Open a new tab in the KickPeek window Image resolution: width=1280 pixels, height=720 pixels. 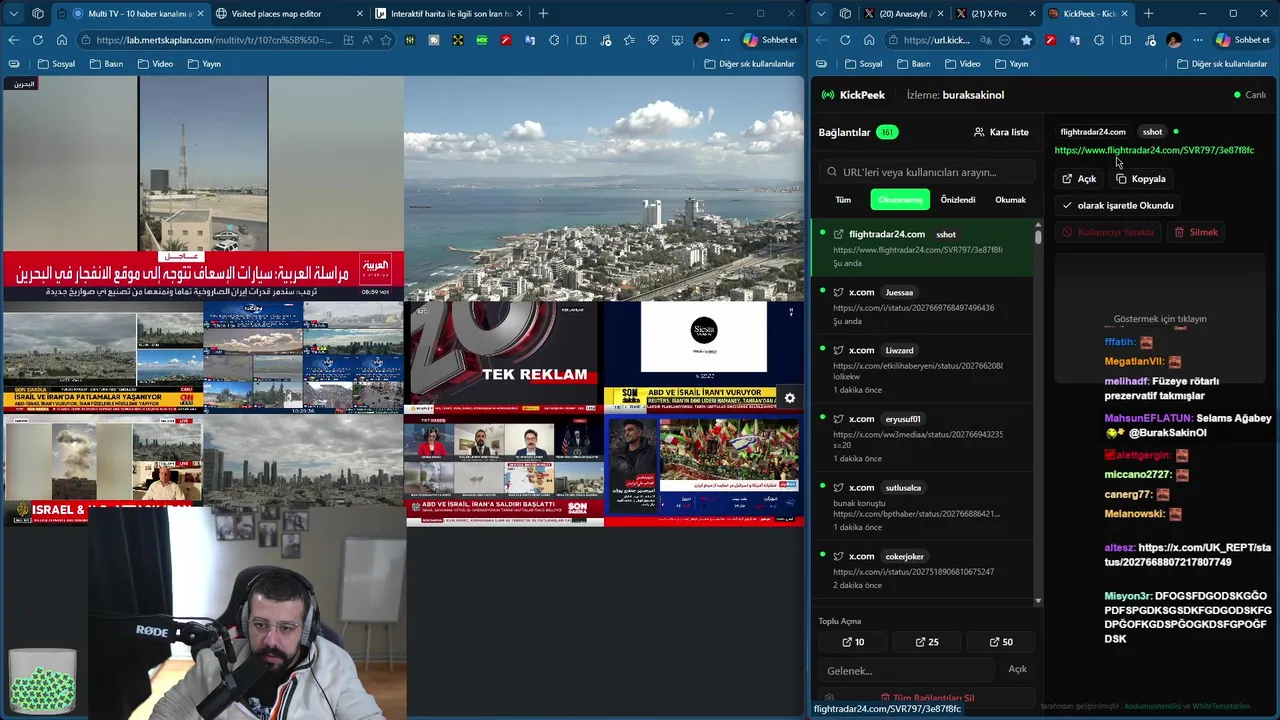(x=1148, y=13)
